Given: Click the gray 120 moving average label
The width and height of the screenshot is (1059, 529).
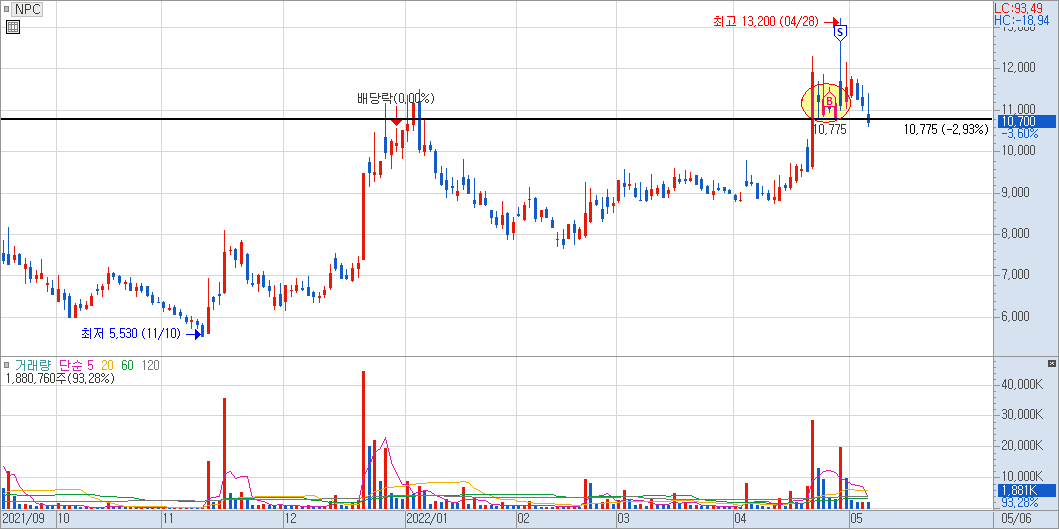Looking at the screenshot, I should [151, 366].
